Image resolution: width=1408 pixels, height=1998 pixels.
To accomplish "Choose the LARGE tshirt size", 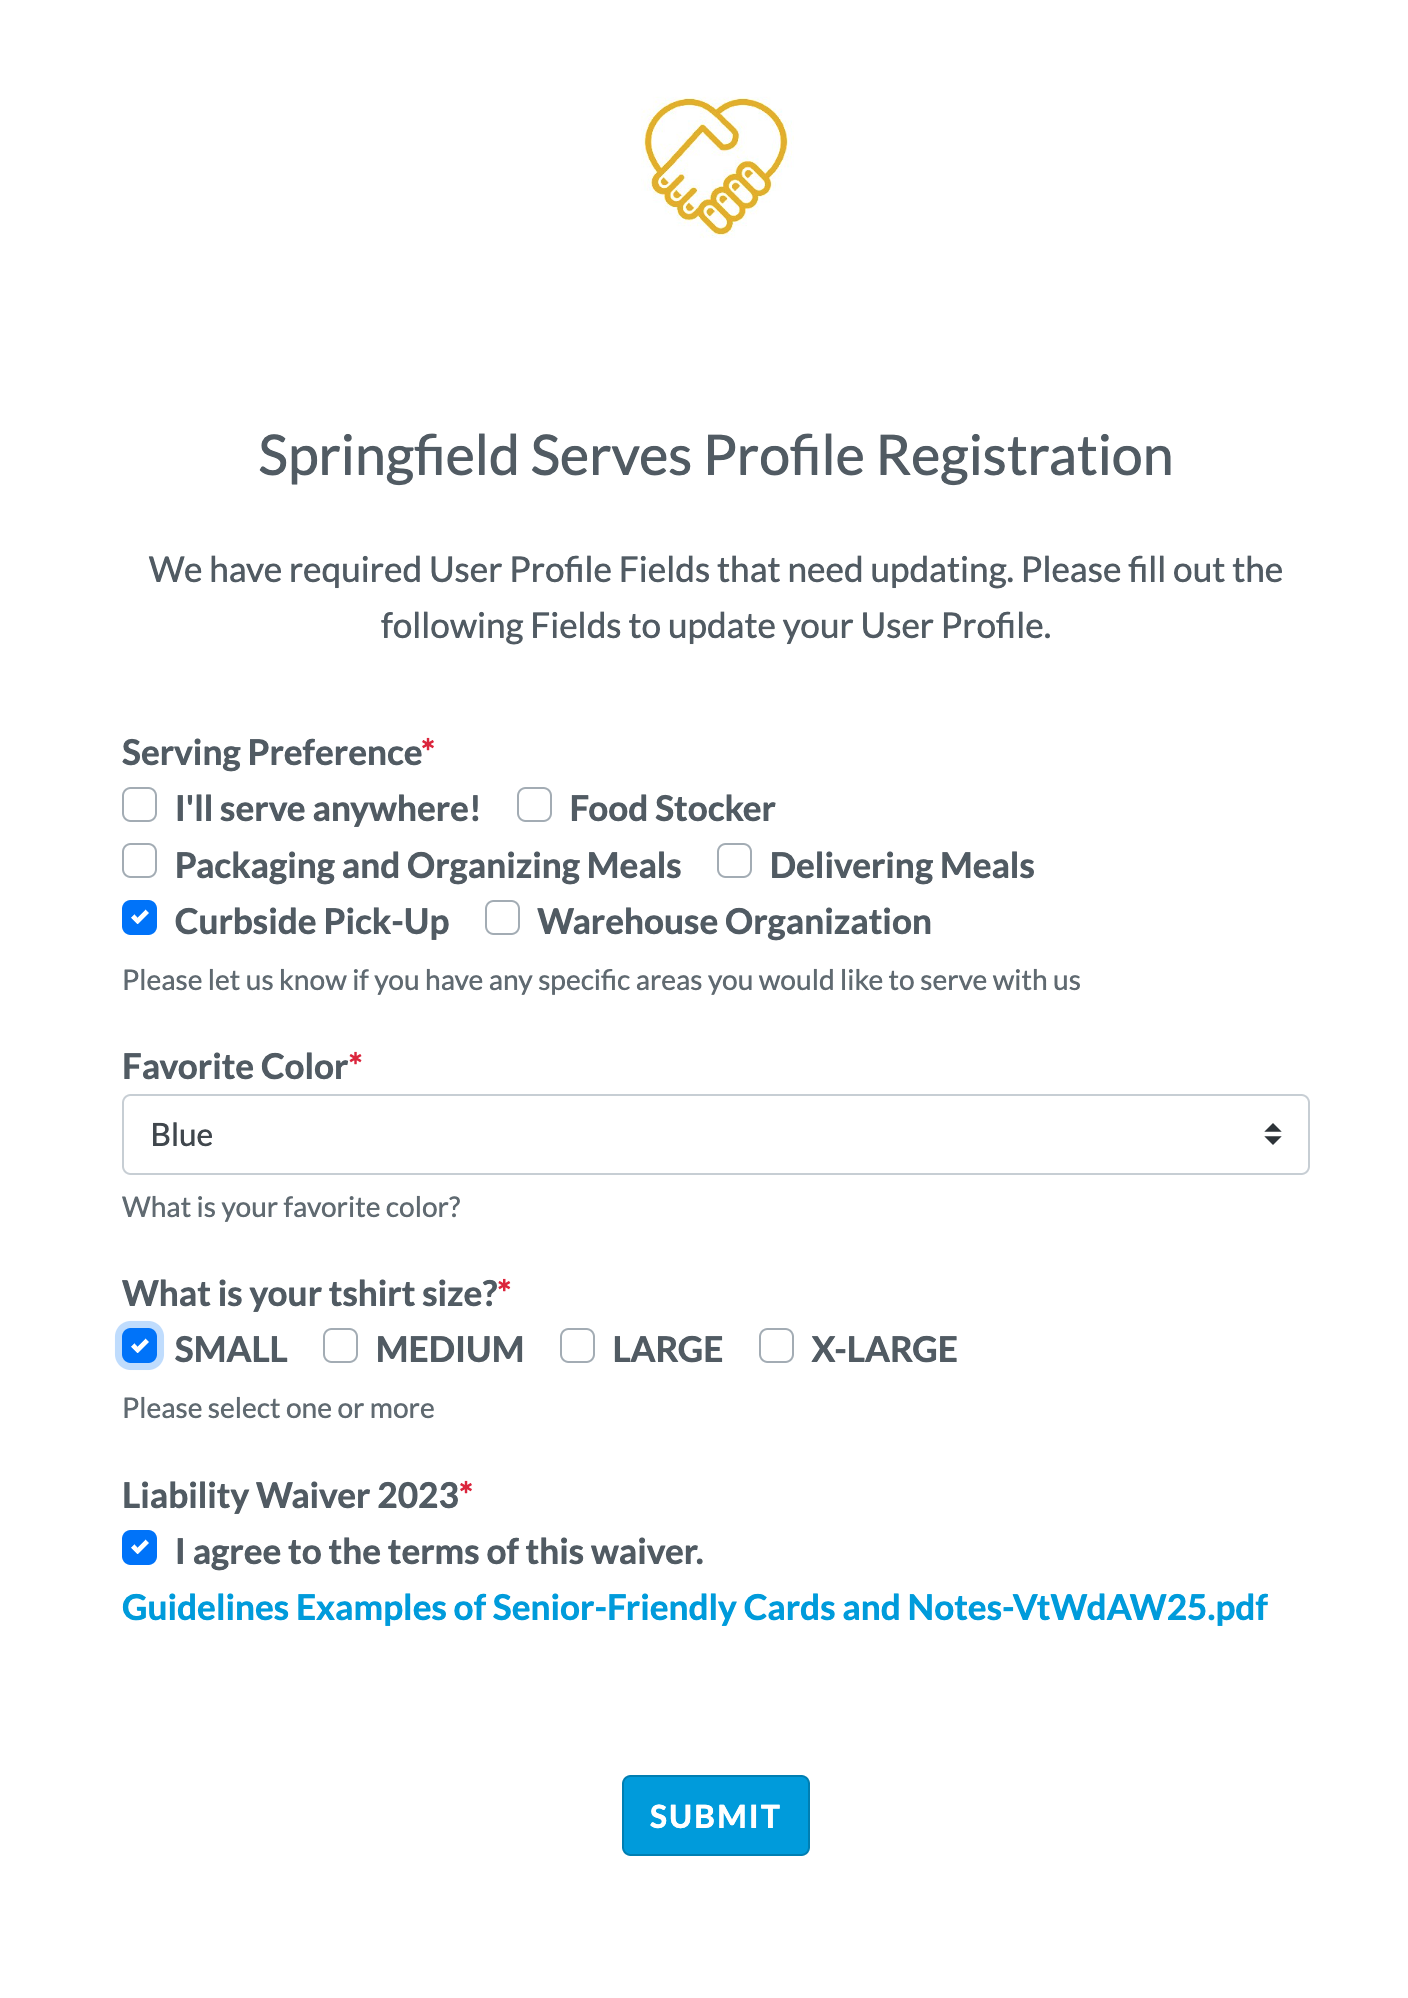I will tap(577, 1345).
